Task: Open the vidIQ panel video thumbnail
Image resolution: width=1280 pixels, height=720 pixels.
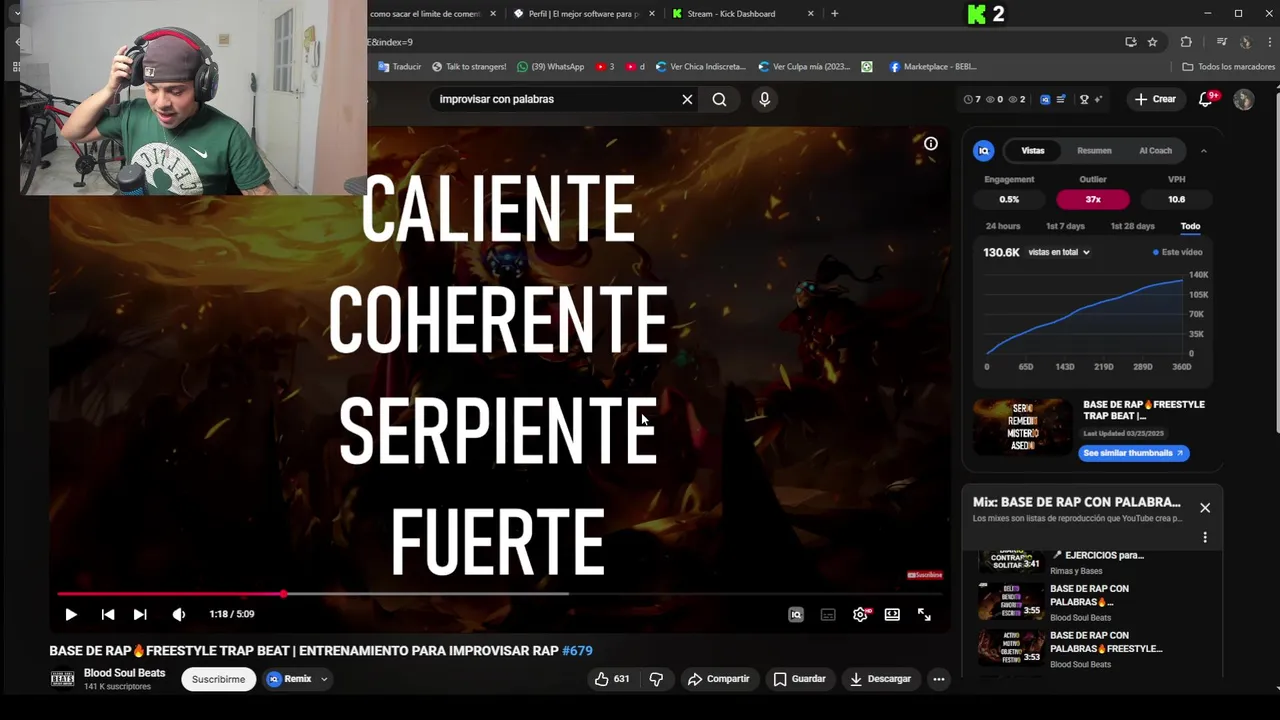Action: tap(1022, 427)
